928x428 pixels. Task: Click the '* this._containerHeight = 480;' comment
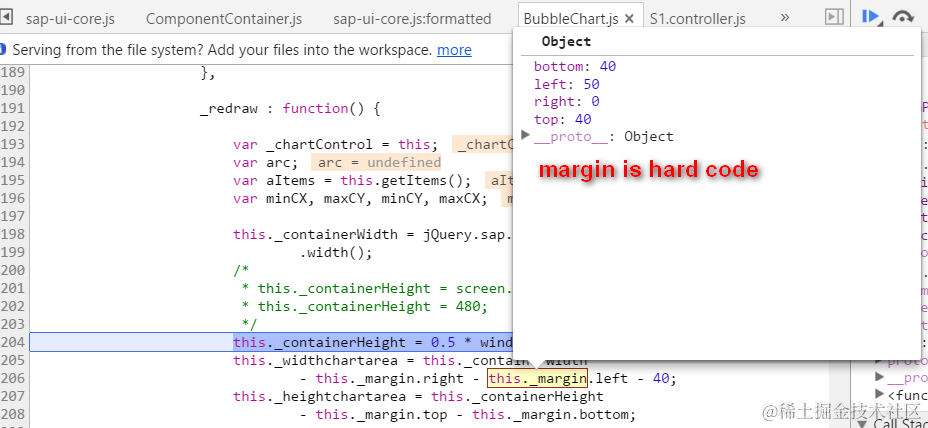(x=364, y=307)
